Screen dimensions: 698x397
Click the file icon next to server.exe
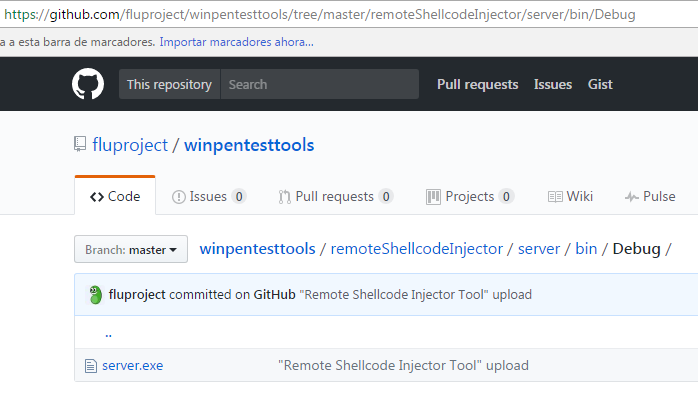[x=91, y=366]
